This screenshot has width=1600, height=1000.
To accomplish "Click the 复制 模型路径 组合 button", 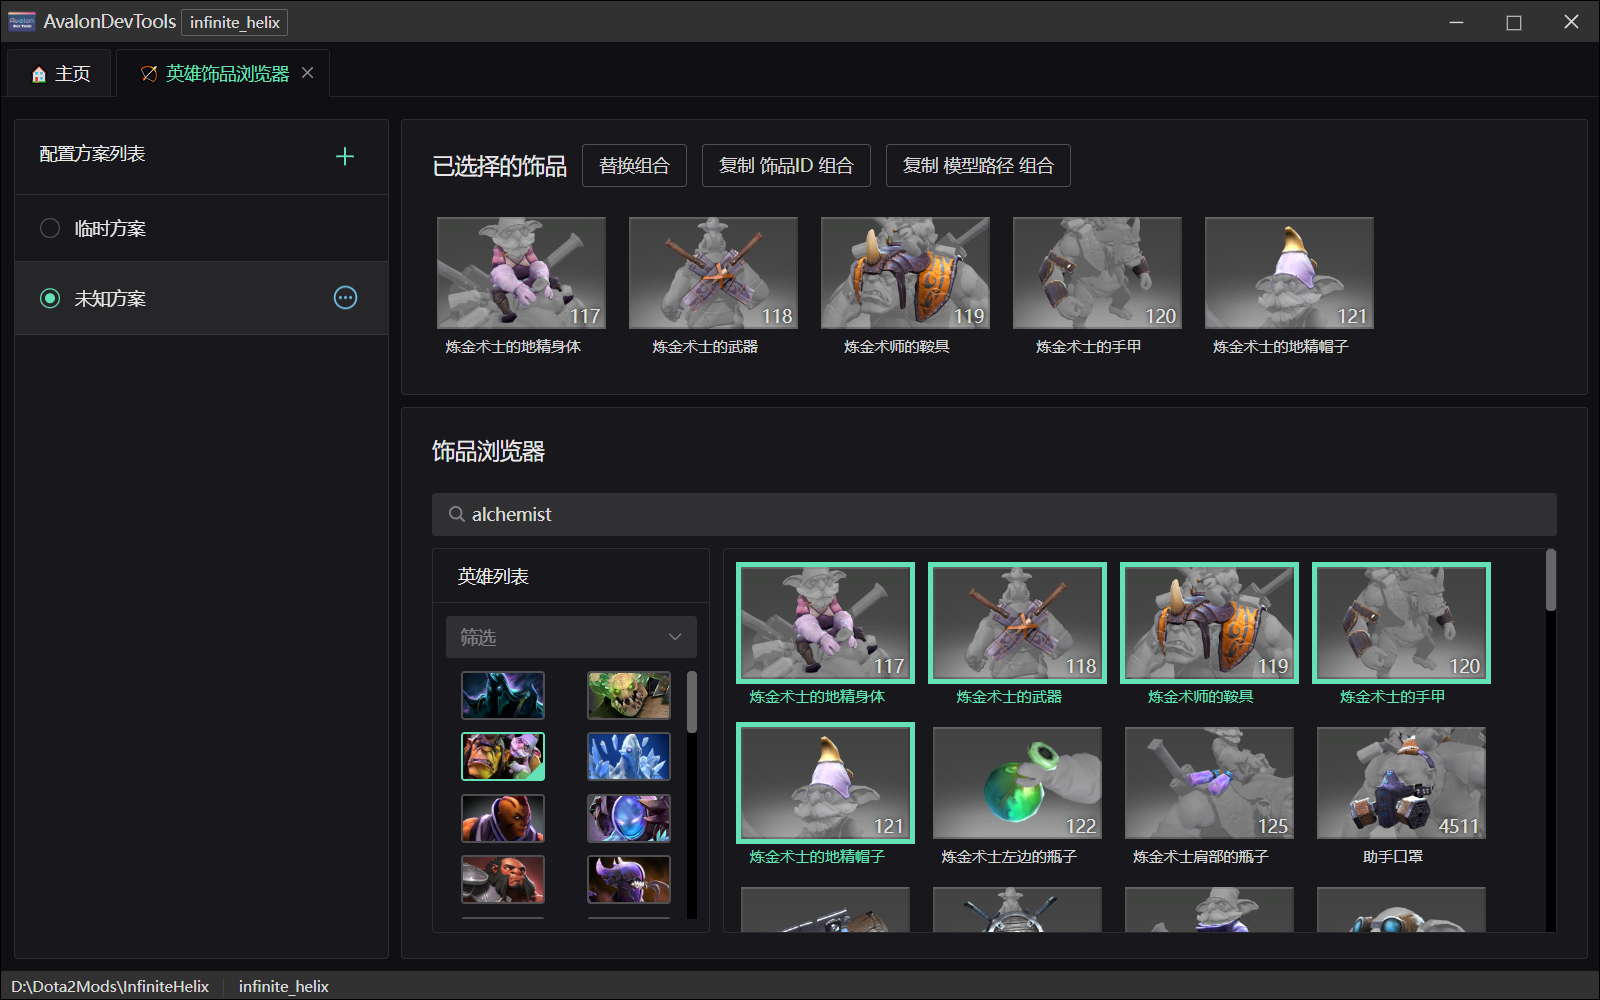I will (978, 165).
